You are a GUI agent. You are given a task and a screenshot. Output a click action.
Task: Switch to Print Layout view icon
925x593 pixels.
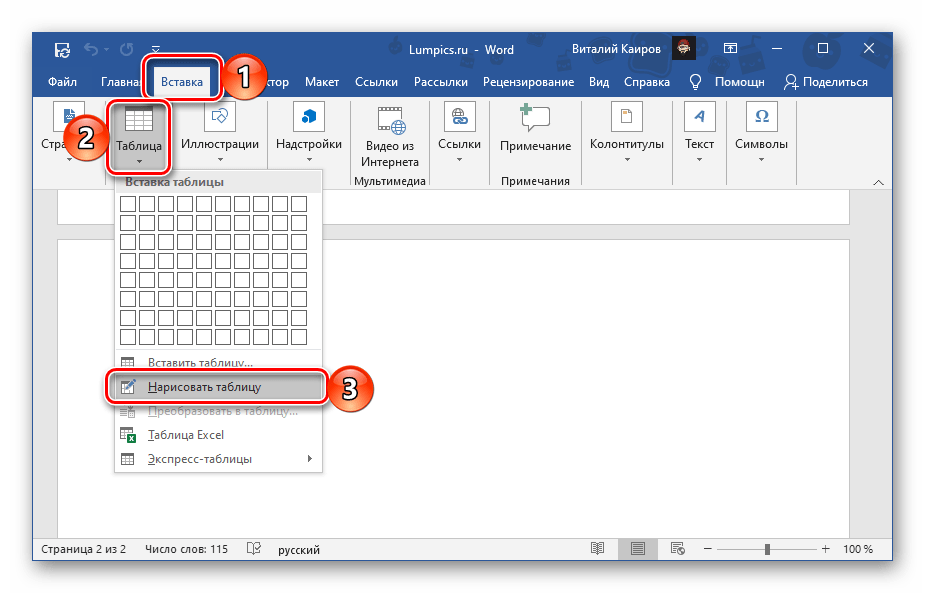point(638,549)
